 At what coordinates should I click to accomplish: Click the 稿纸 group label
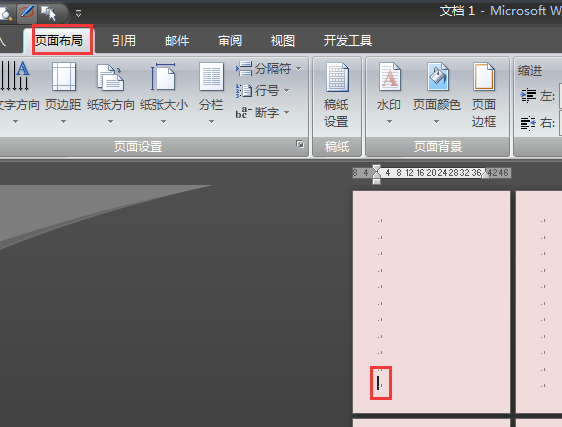pyautogui.click(x=337, y=146)
